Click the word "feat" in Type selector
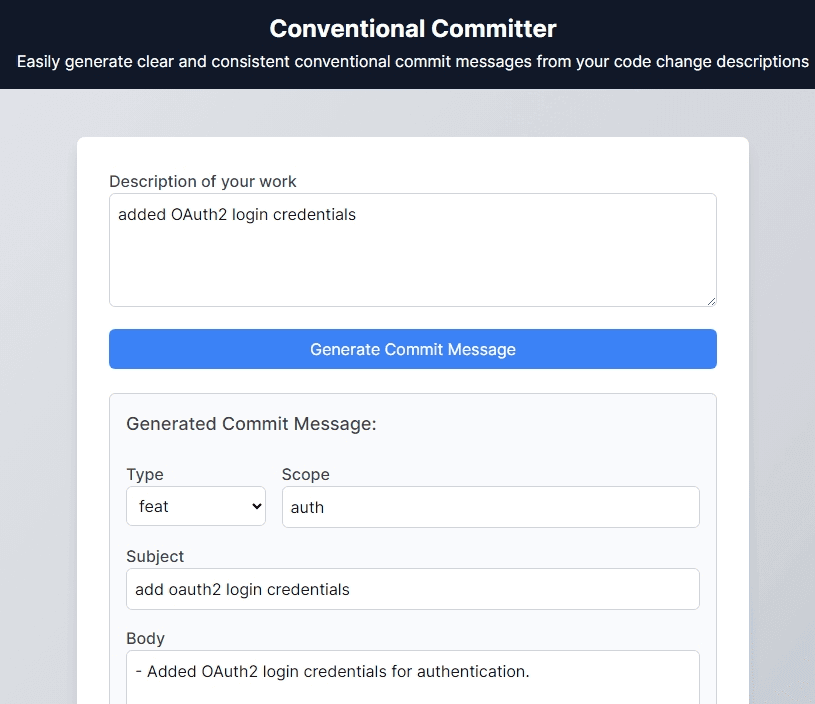 (x=154, y=507)
